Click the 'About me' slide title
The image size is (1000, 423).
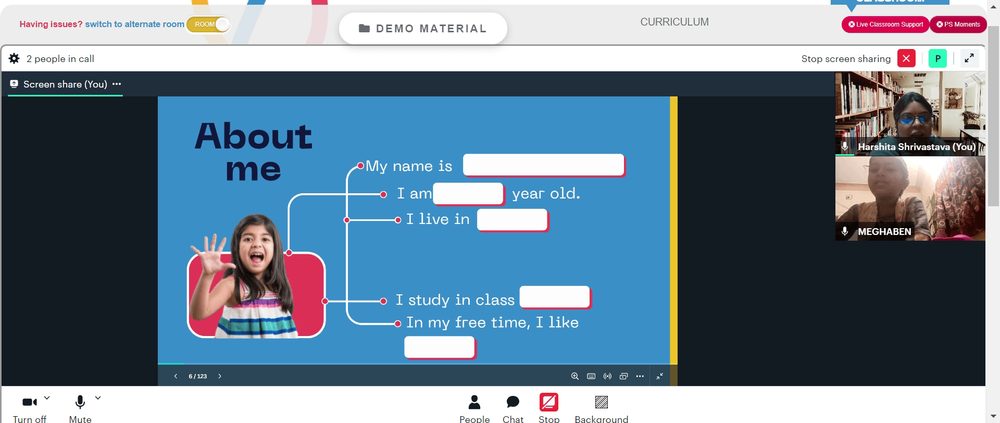click(253, 152)
